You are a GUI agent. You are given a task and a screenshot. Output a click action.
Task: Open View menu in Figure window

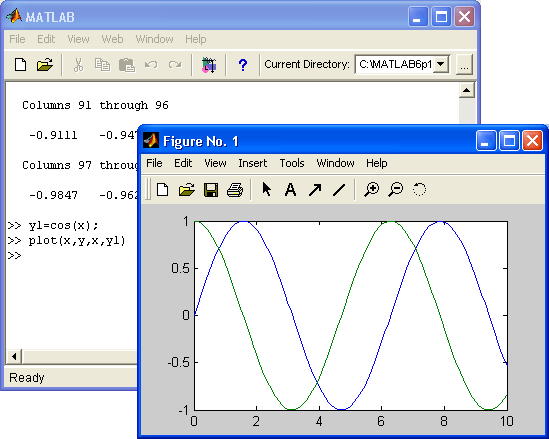tap(215, 163)
